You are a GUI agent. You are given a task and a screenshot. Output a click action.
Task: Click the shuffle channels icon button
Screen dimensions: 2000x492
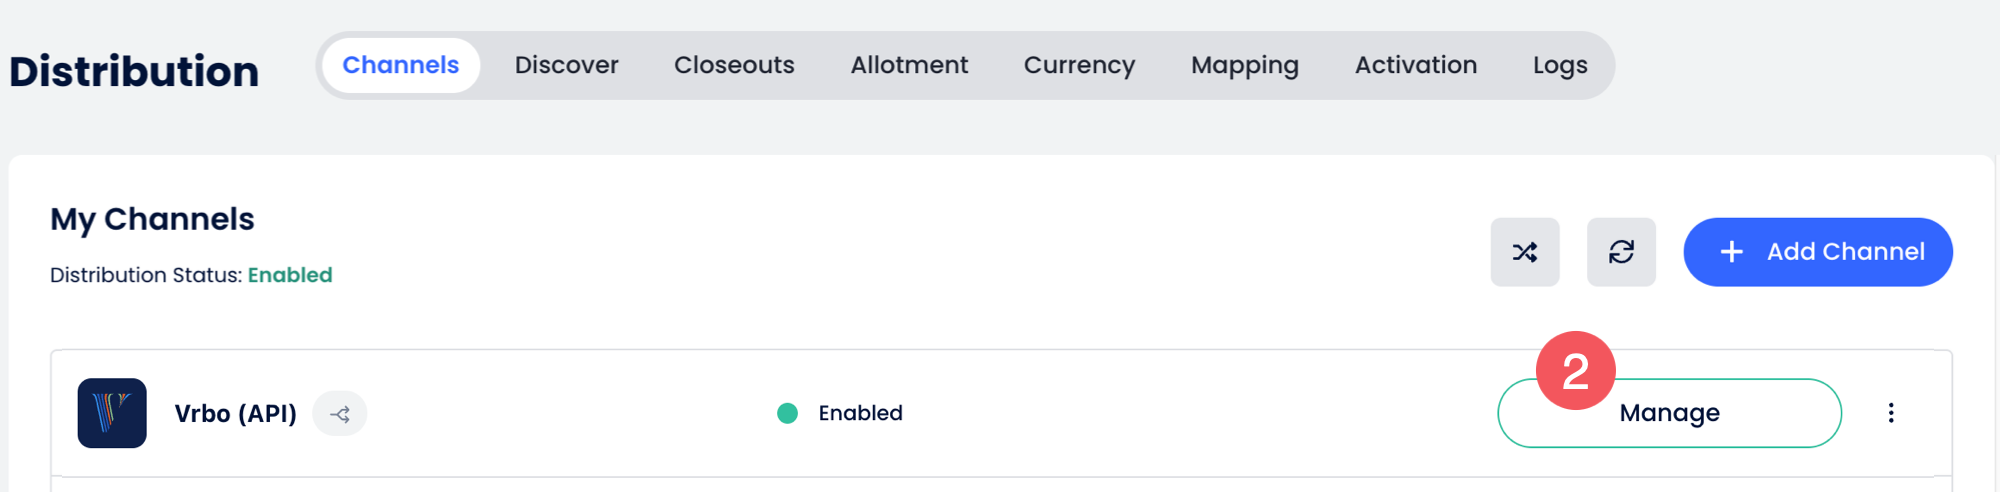point(1524,252)
